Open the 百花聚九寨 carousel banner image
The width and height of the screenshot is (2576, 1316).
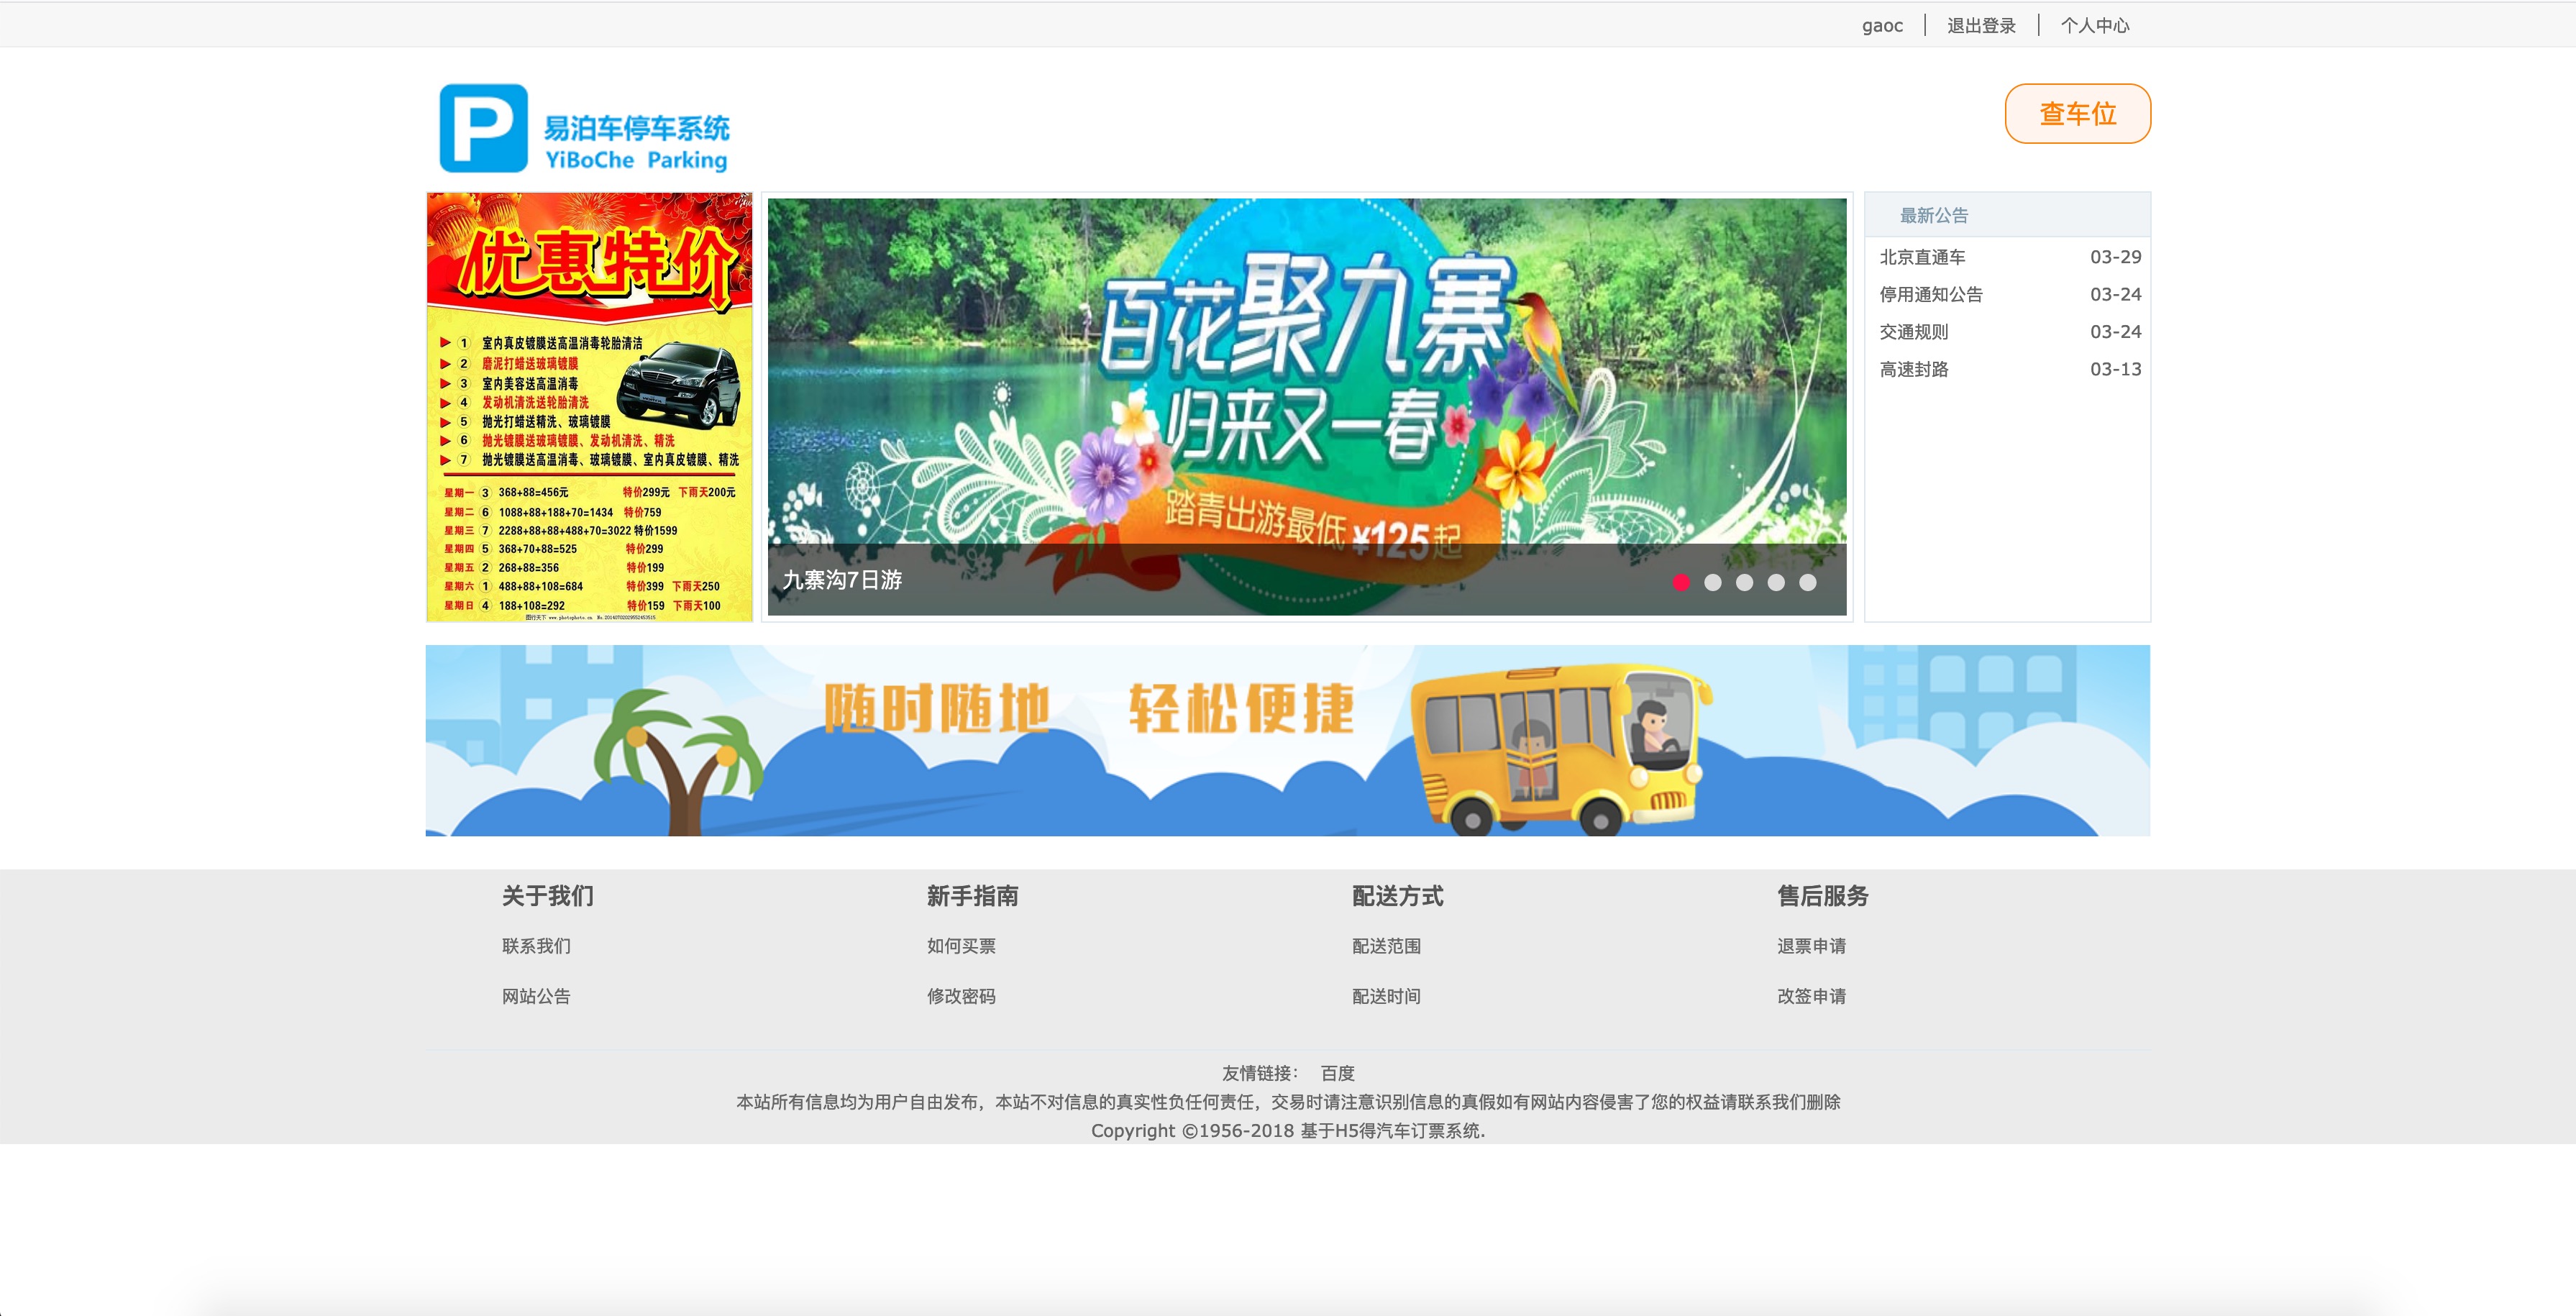click(1307, 406)
